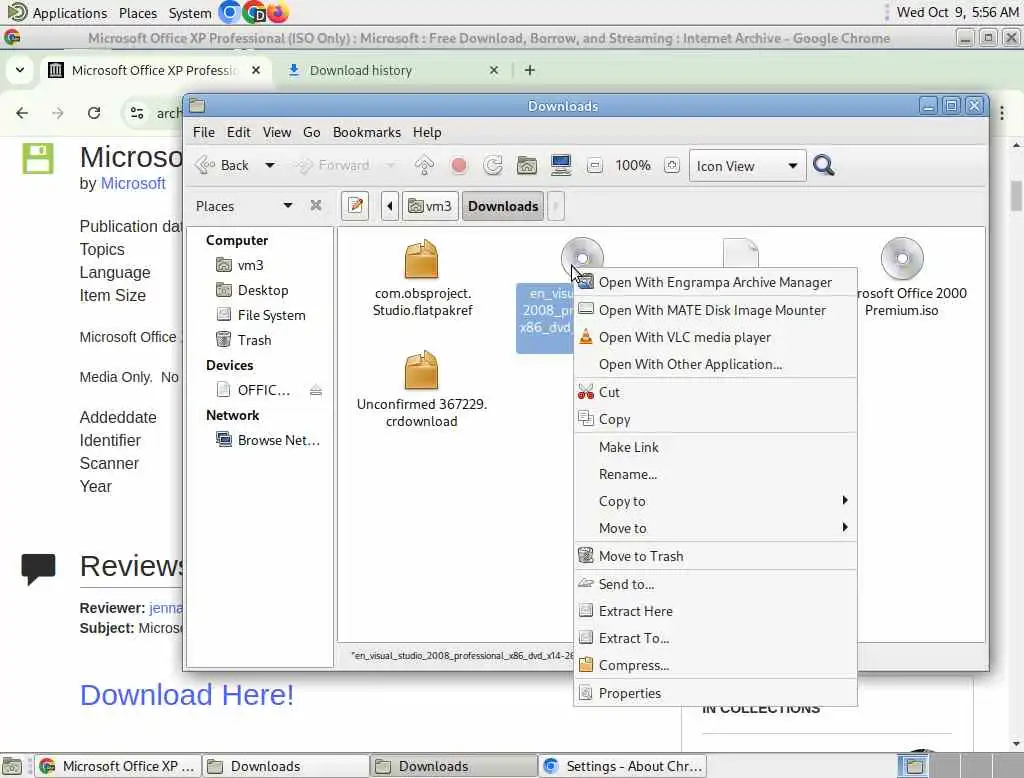Select the com.obsproject.Studio.flatpakref file
1024x778 pixels.
(x=422, y=279)
